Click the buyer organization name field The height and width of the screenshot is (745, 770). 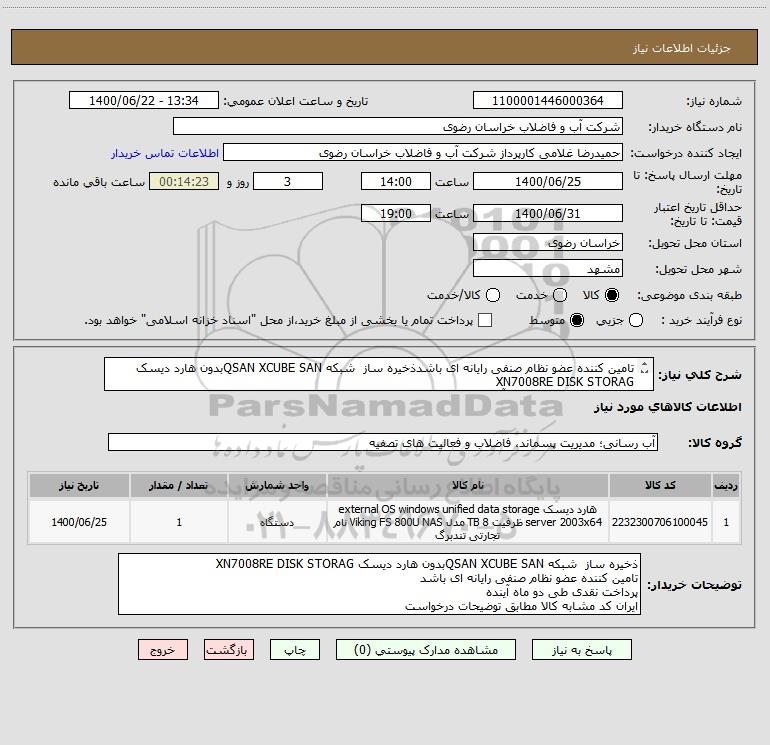pos(398,126)
